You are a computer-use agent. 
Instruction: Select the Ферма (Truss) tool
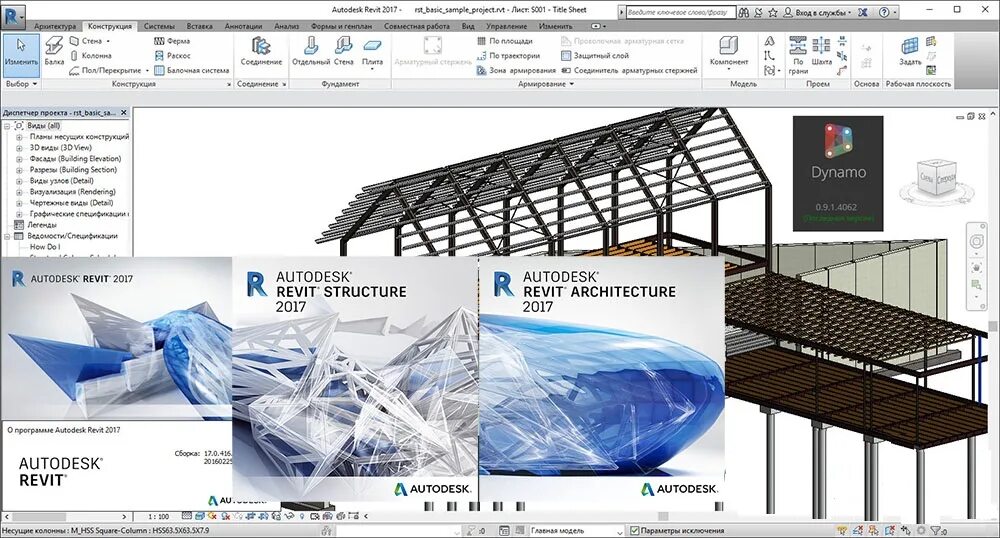[x=172, y=41]
